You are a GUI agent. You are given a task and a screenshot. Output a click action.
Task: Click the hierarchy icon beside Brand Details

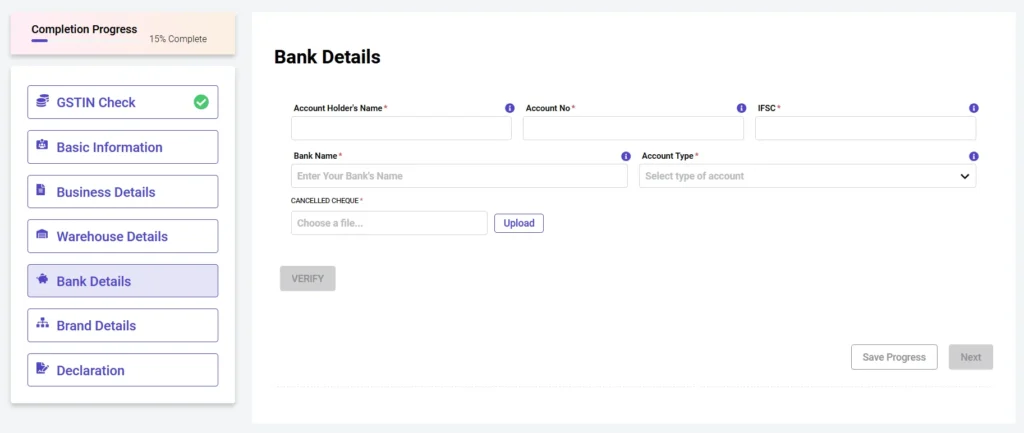[x=42, y=323]
